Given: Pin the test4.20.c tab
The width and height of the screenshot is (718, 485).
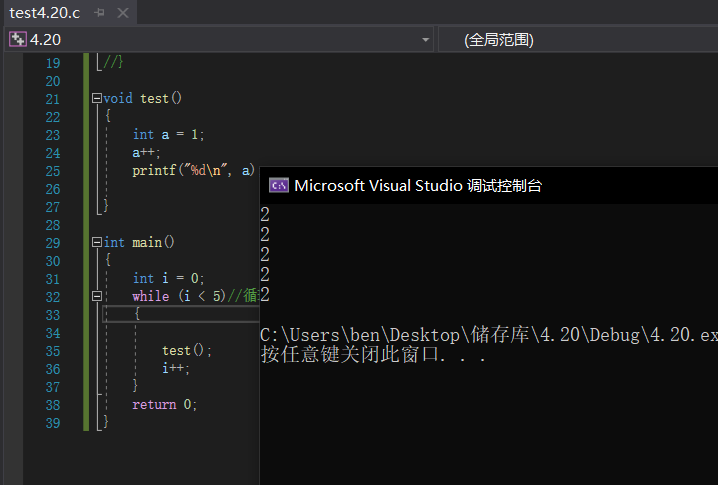Looking at the screenshot, I should [x=99, y=13].
